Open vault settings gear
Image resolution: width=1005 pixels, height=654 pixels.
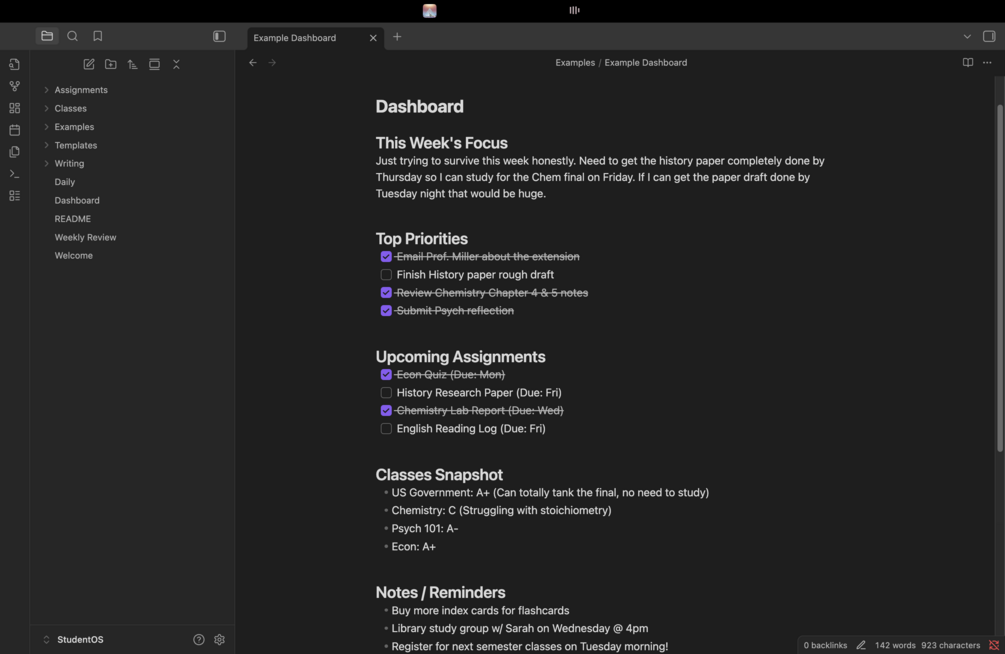coord(220,640)
